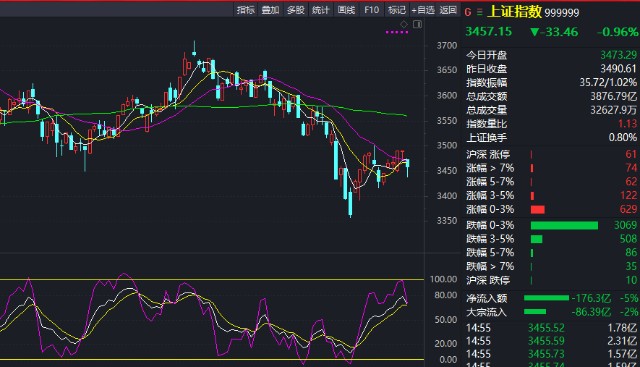
Task: Click the 统计 statistics button
Action: (321, 10)
